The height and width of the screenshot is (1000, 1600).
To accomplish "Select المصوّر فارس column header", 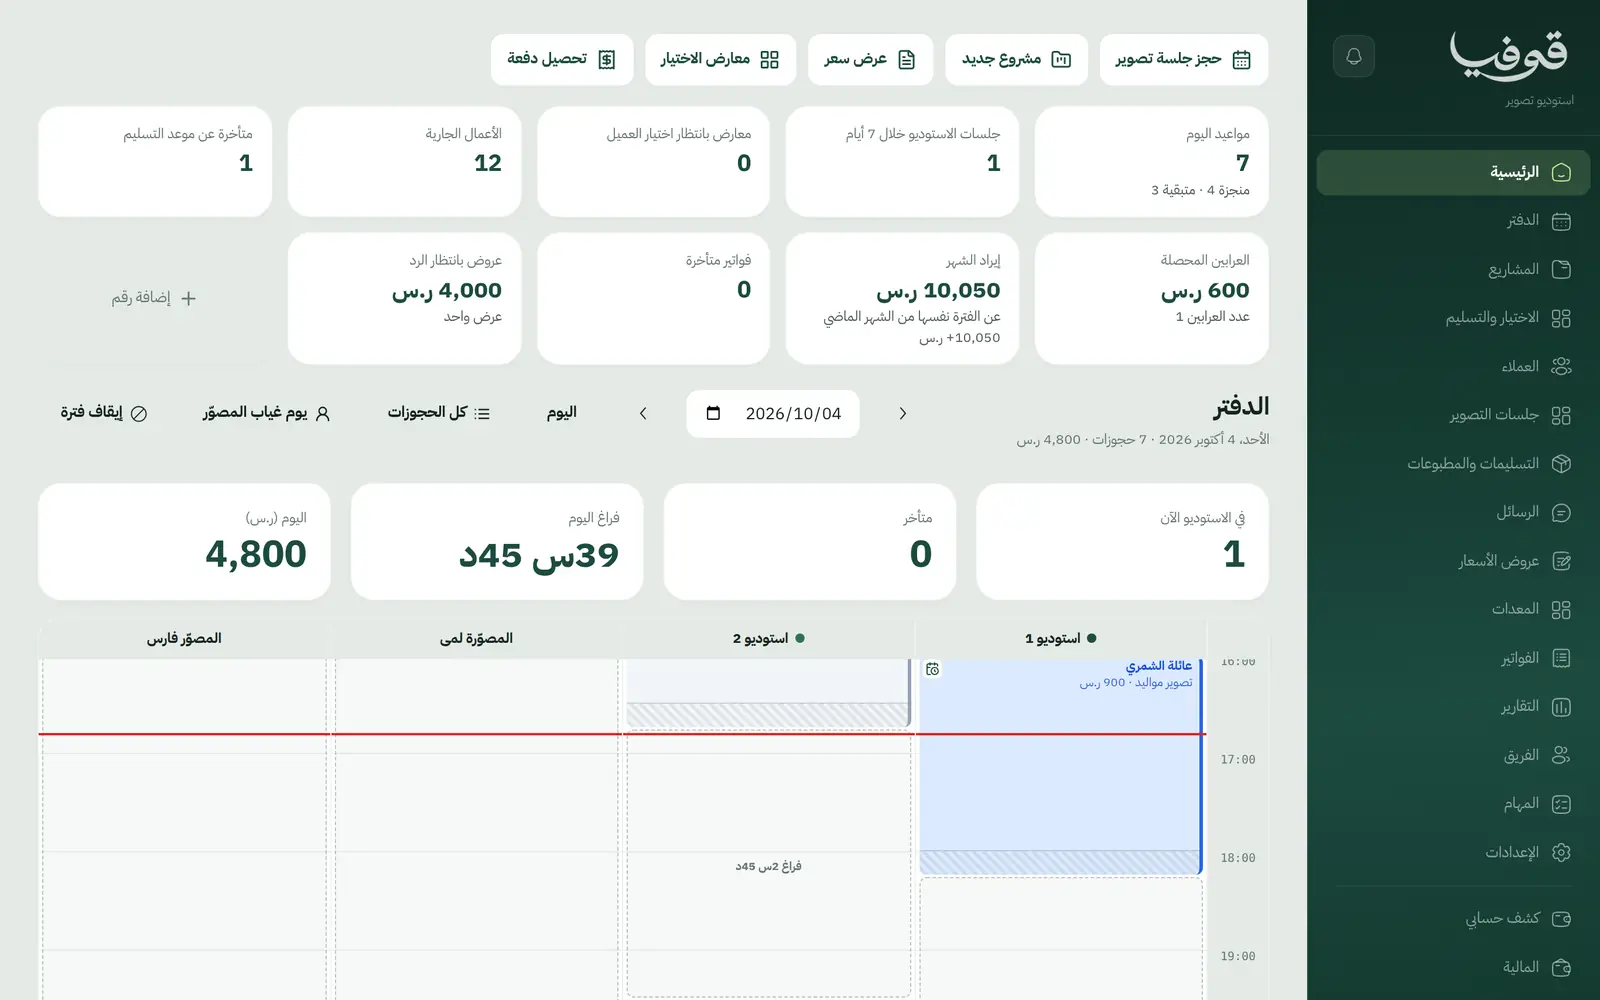I will click(x=184, y=638).
